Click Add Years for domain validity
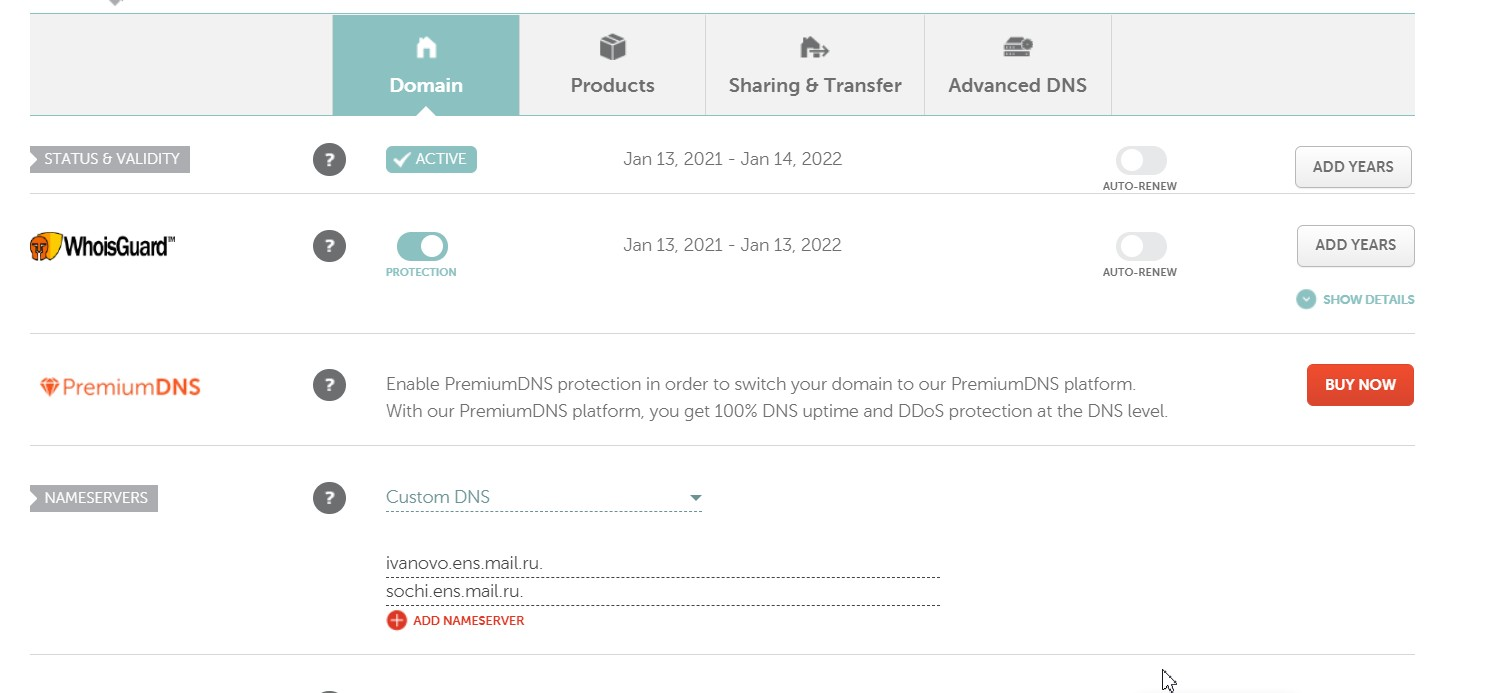1485x693 pixels. point(1352,167)
